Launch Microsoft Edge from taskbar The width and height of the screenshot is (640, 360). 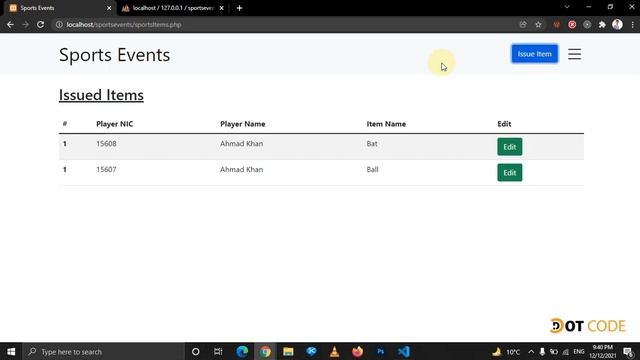pyautogui.click(x=242, y=351)
